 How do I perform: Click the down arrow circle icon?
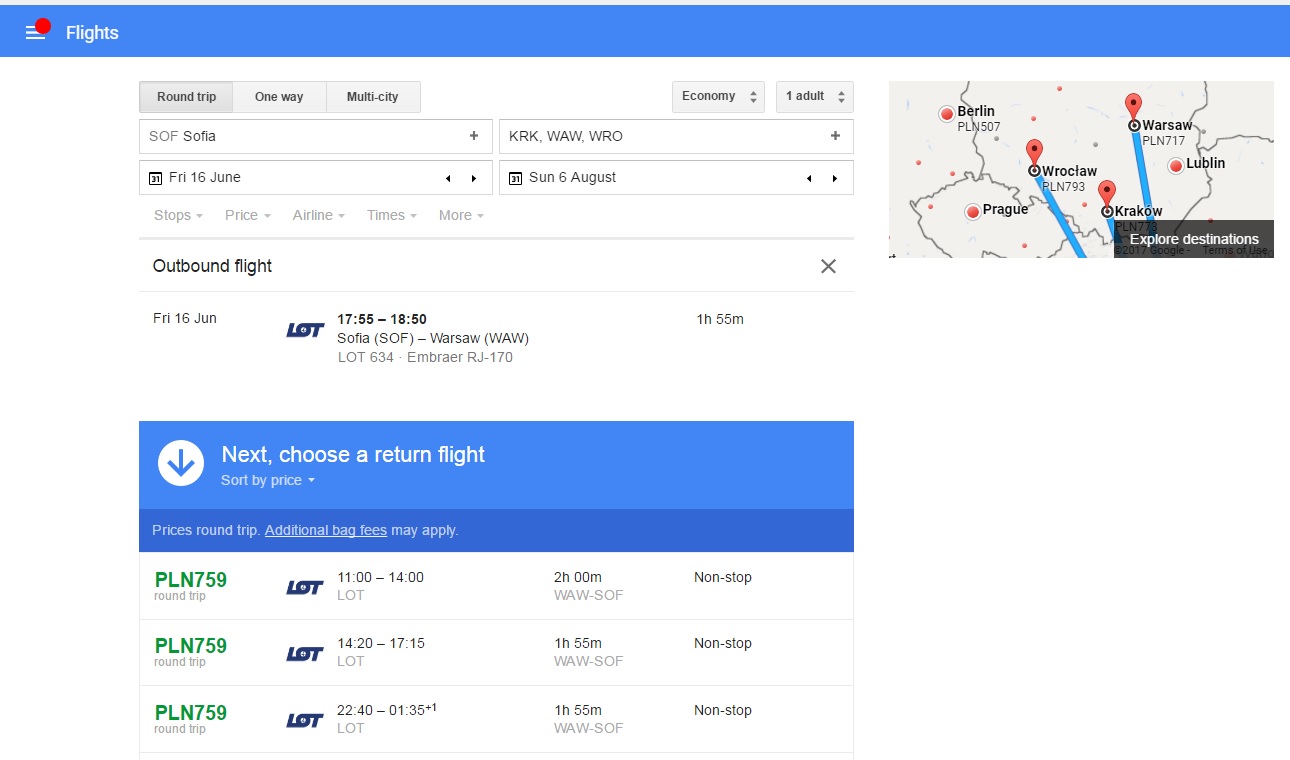[x=181, y=463]
